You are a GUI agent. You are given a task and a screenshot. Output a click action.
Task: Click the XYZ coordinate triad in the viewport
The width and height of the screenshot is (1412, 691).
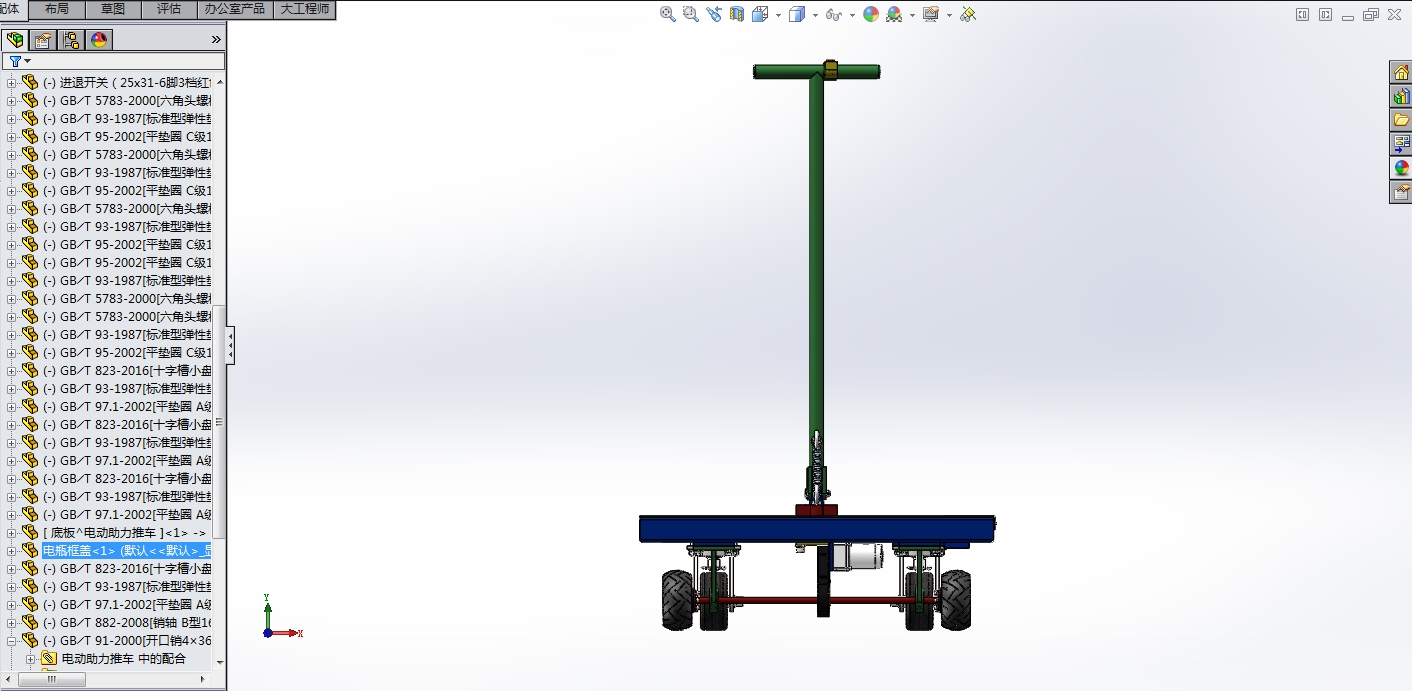pos(281,616)
